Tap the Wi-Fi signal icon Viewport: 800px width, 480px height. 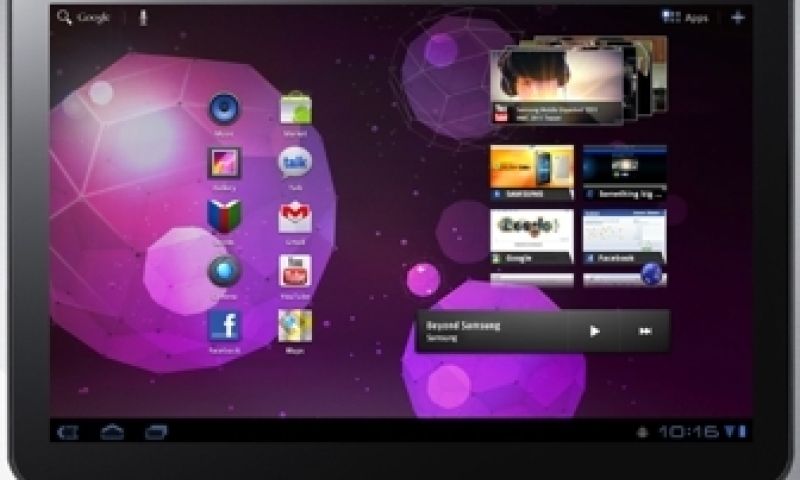(x=730, y=432)
